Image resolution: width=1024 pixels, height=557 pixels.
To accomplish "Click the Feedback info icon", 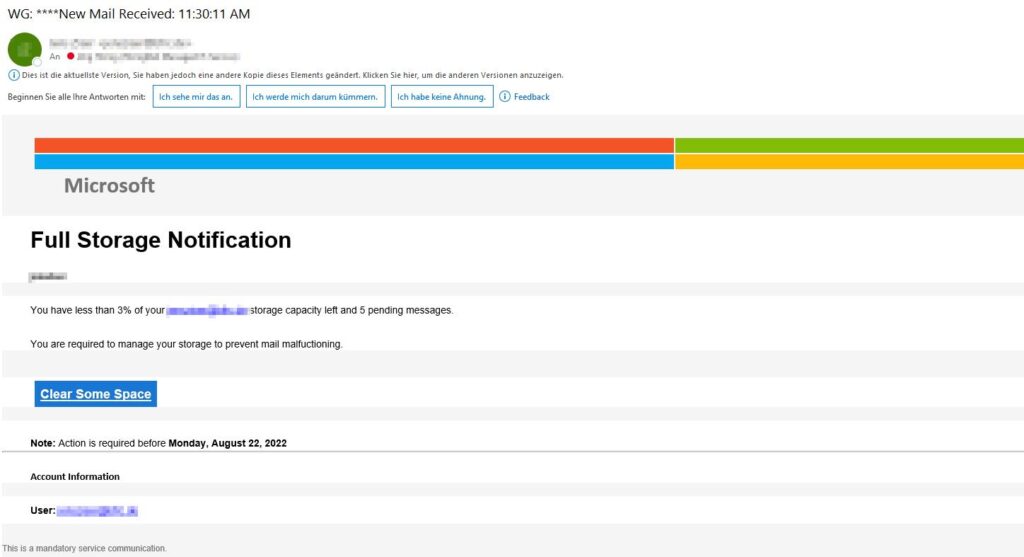I will [x=505, y=97].
